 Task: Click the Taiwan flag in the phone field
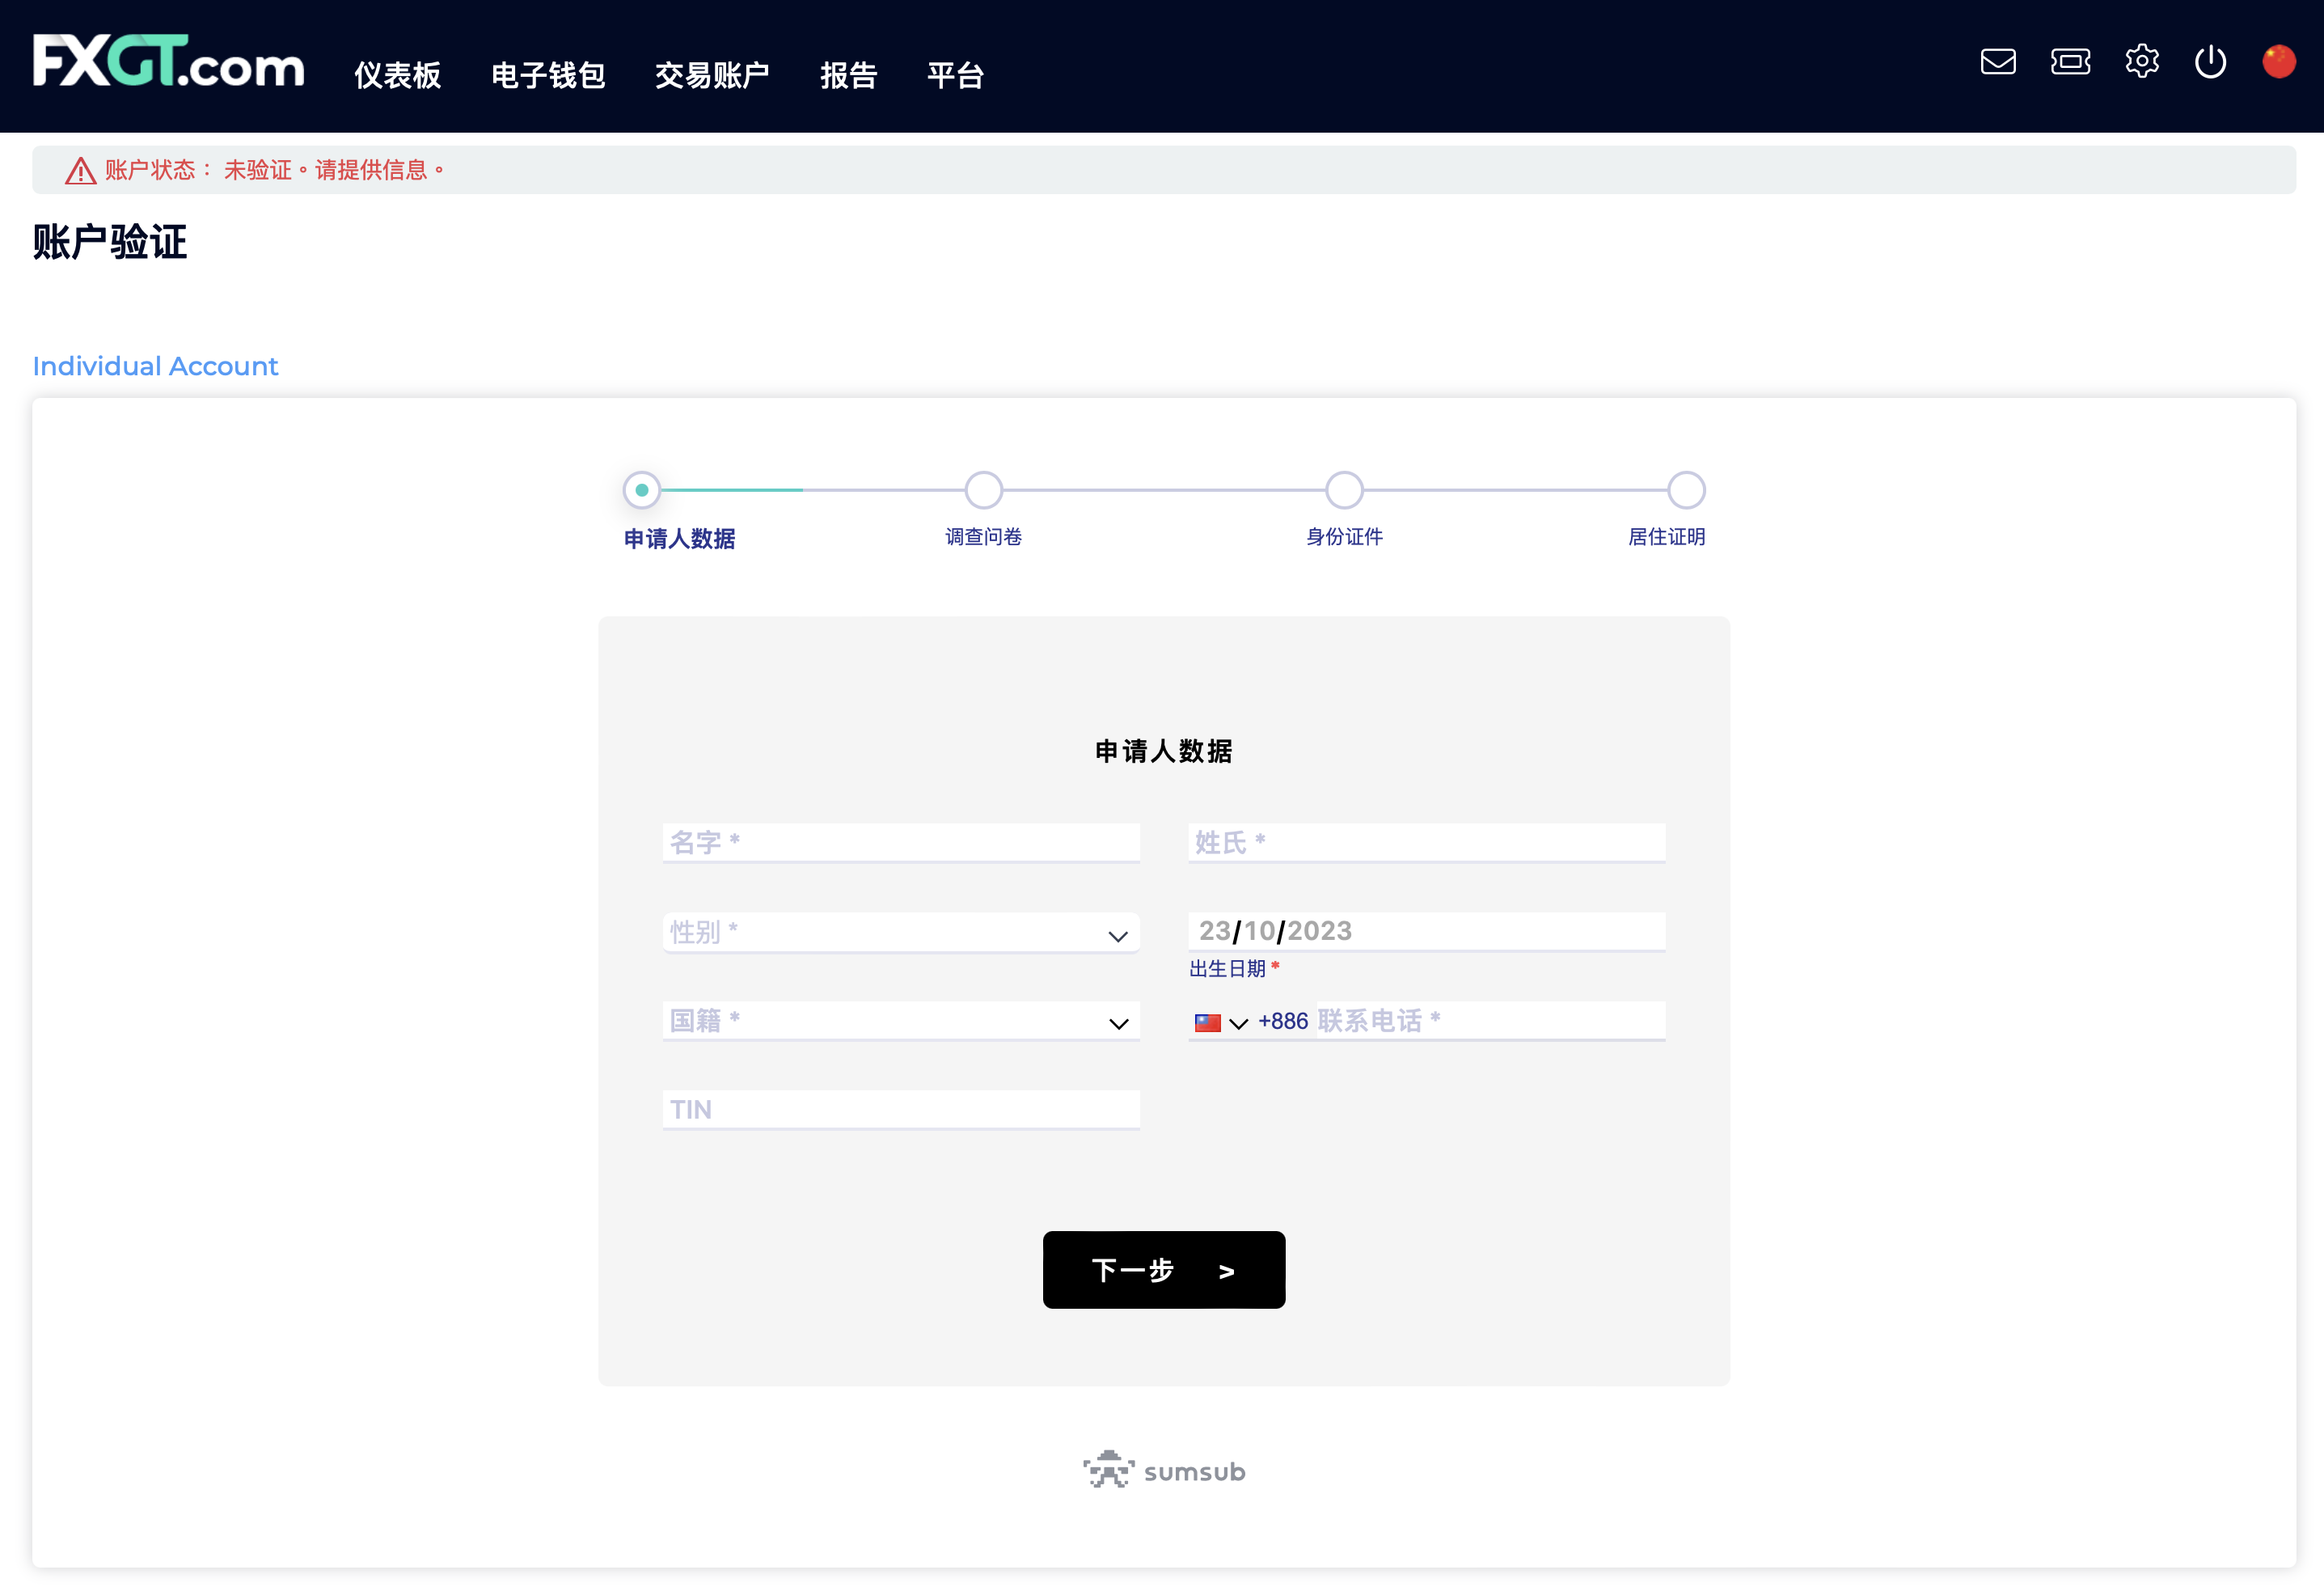(x=1208, y=1022)
